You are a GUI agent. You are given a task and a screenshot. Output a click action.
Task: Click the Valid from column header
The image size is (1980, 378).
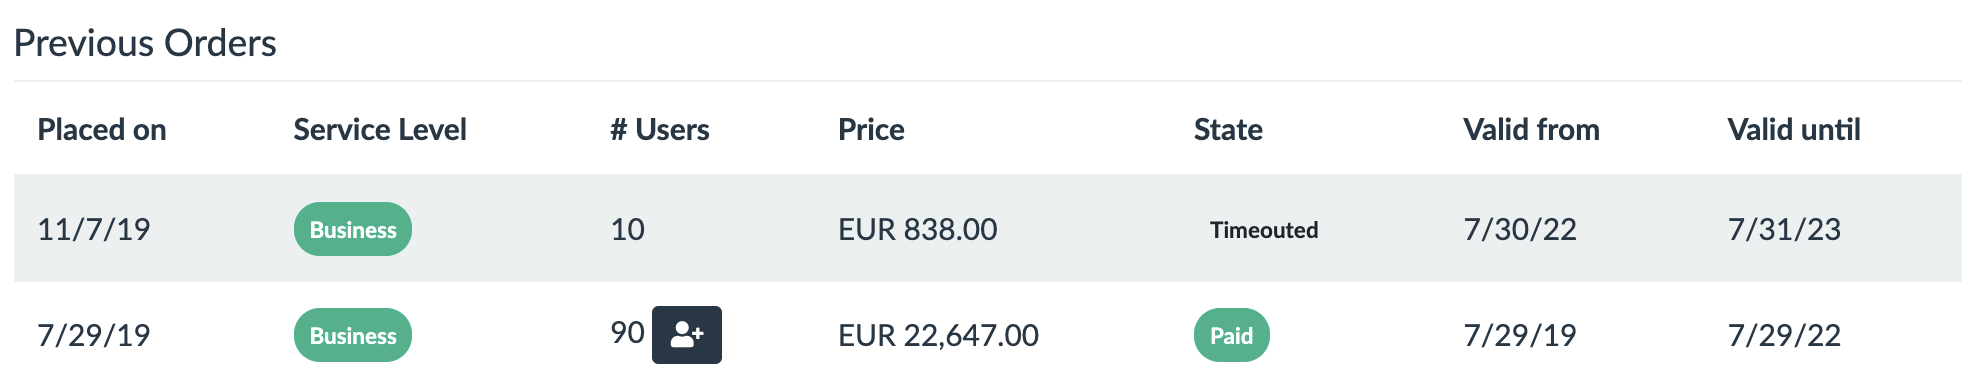tap(1531, 130)
